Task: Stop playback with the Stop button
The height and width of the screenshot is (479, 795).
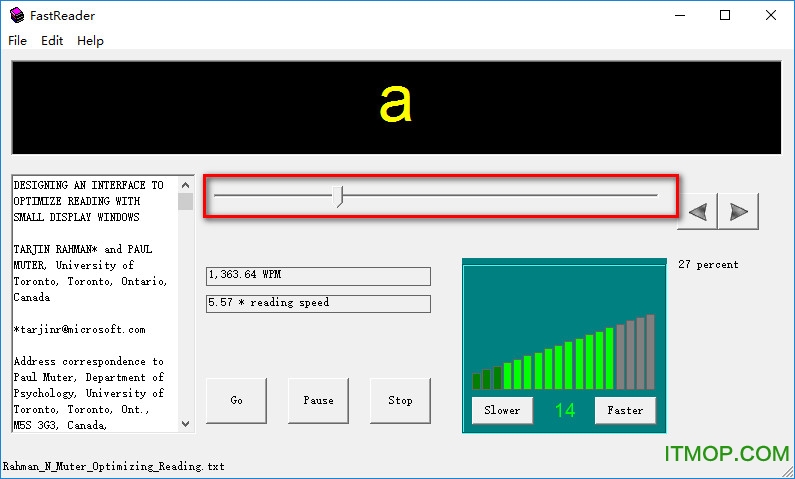Action: (400, 401)
